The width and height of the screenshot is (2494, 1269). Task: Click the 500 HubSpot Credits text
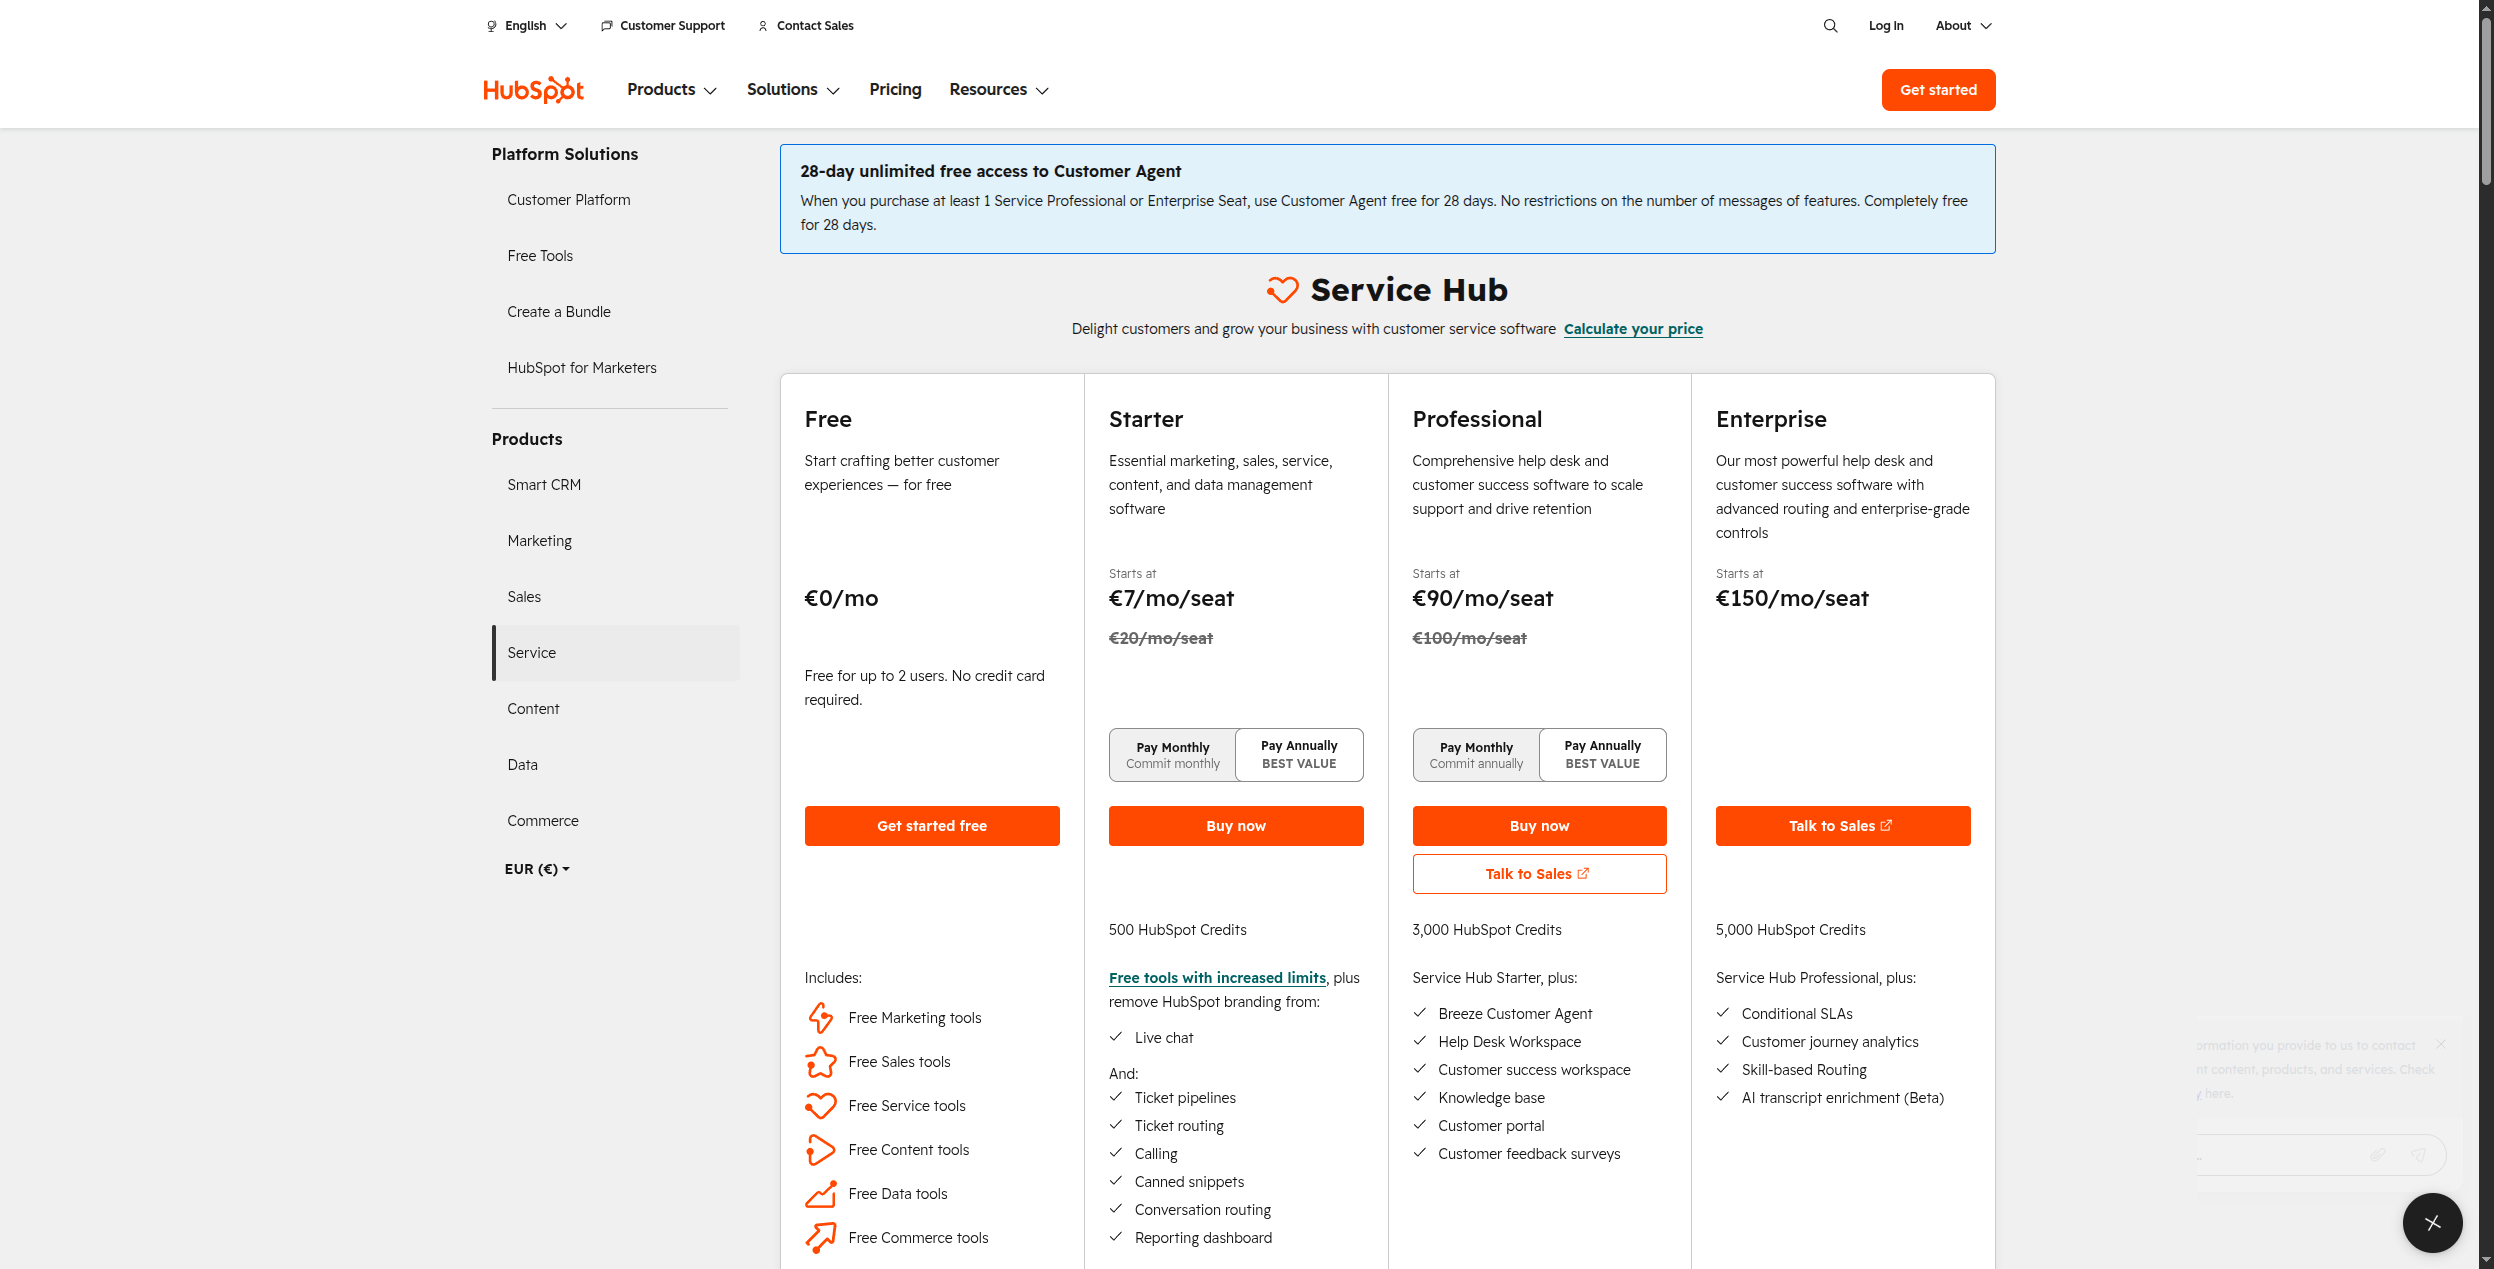tap(1177, 930)
